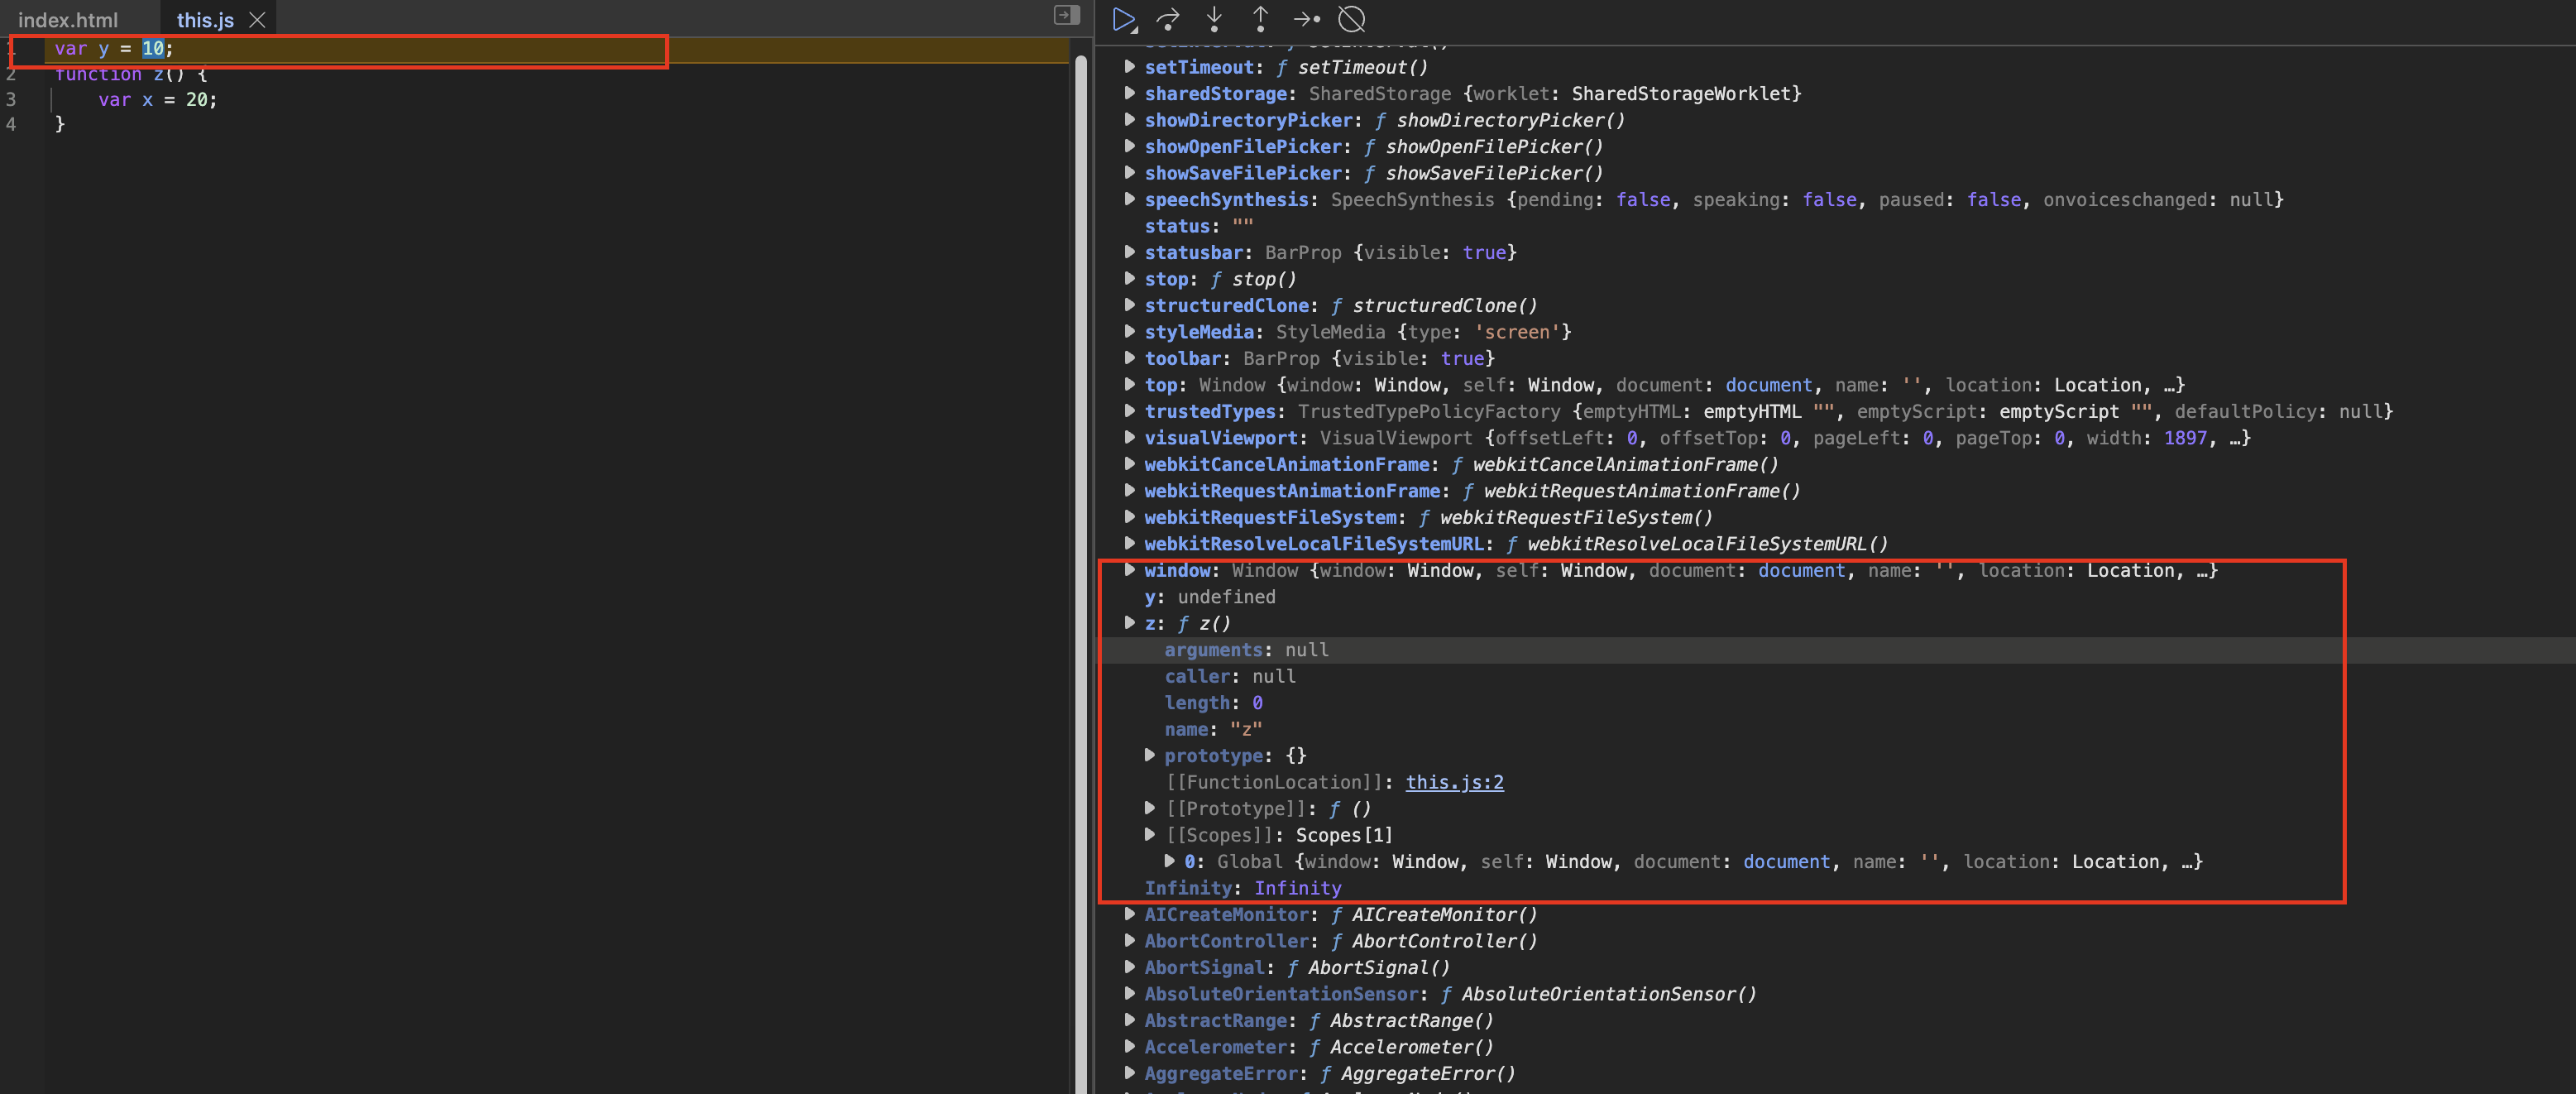Deactivate all breakpoints

coord(1352,19)
